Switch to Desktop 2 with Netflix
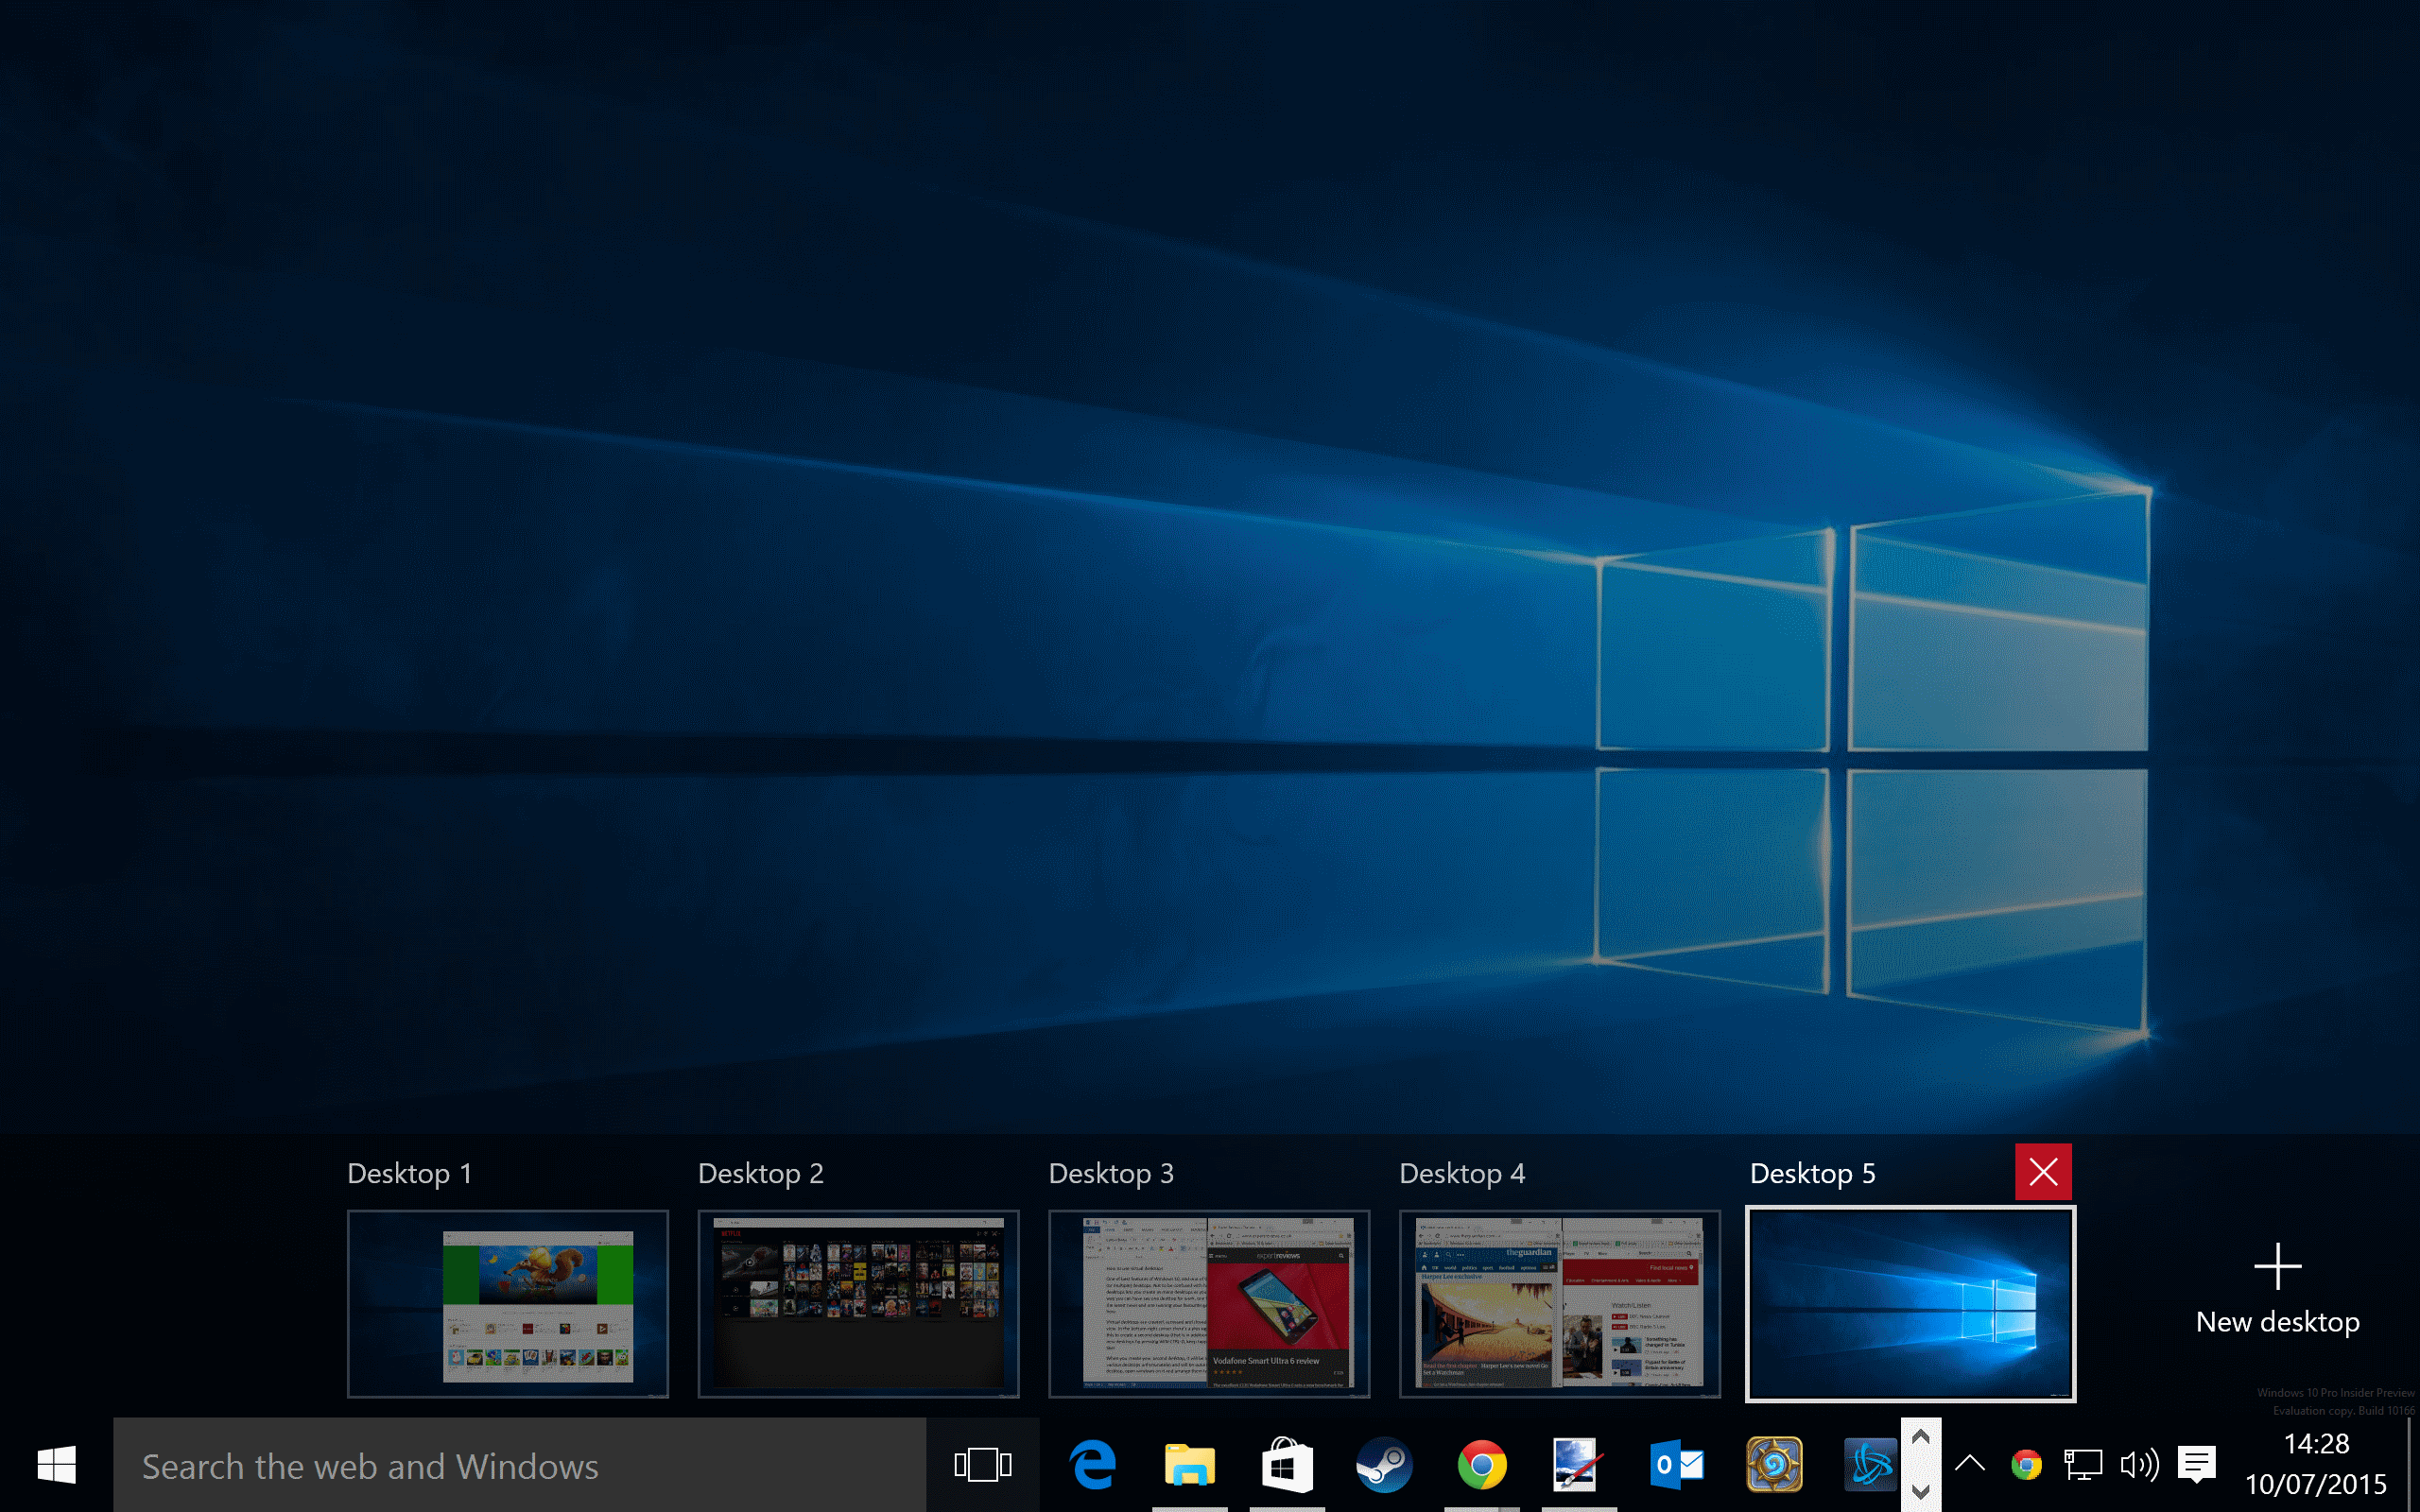Image resolution: width=2420 pixels, height=1512 pixels. coord(859,1304)
